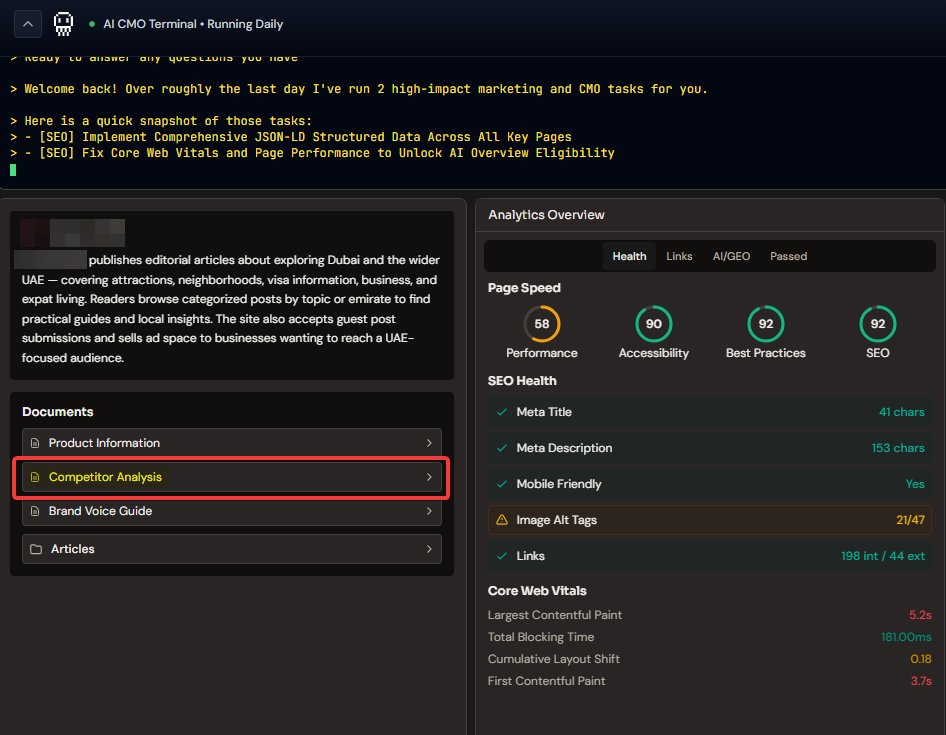Image resolution: width=946 pixels, height=735 pixels.
Task: Click the green running status dot
Action: [92, 24]
